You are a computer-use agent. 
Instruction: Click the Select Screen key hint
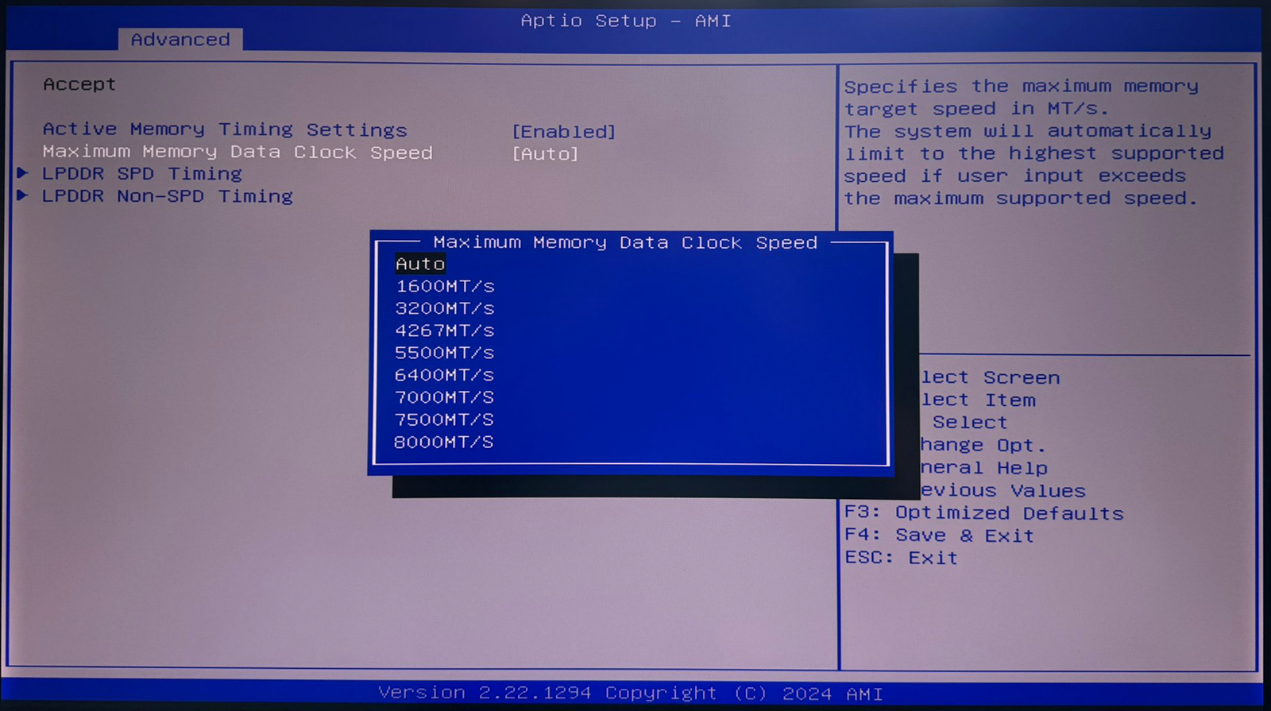tap(989, 377)
